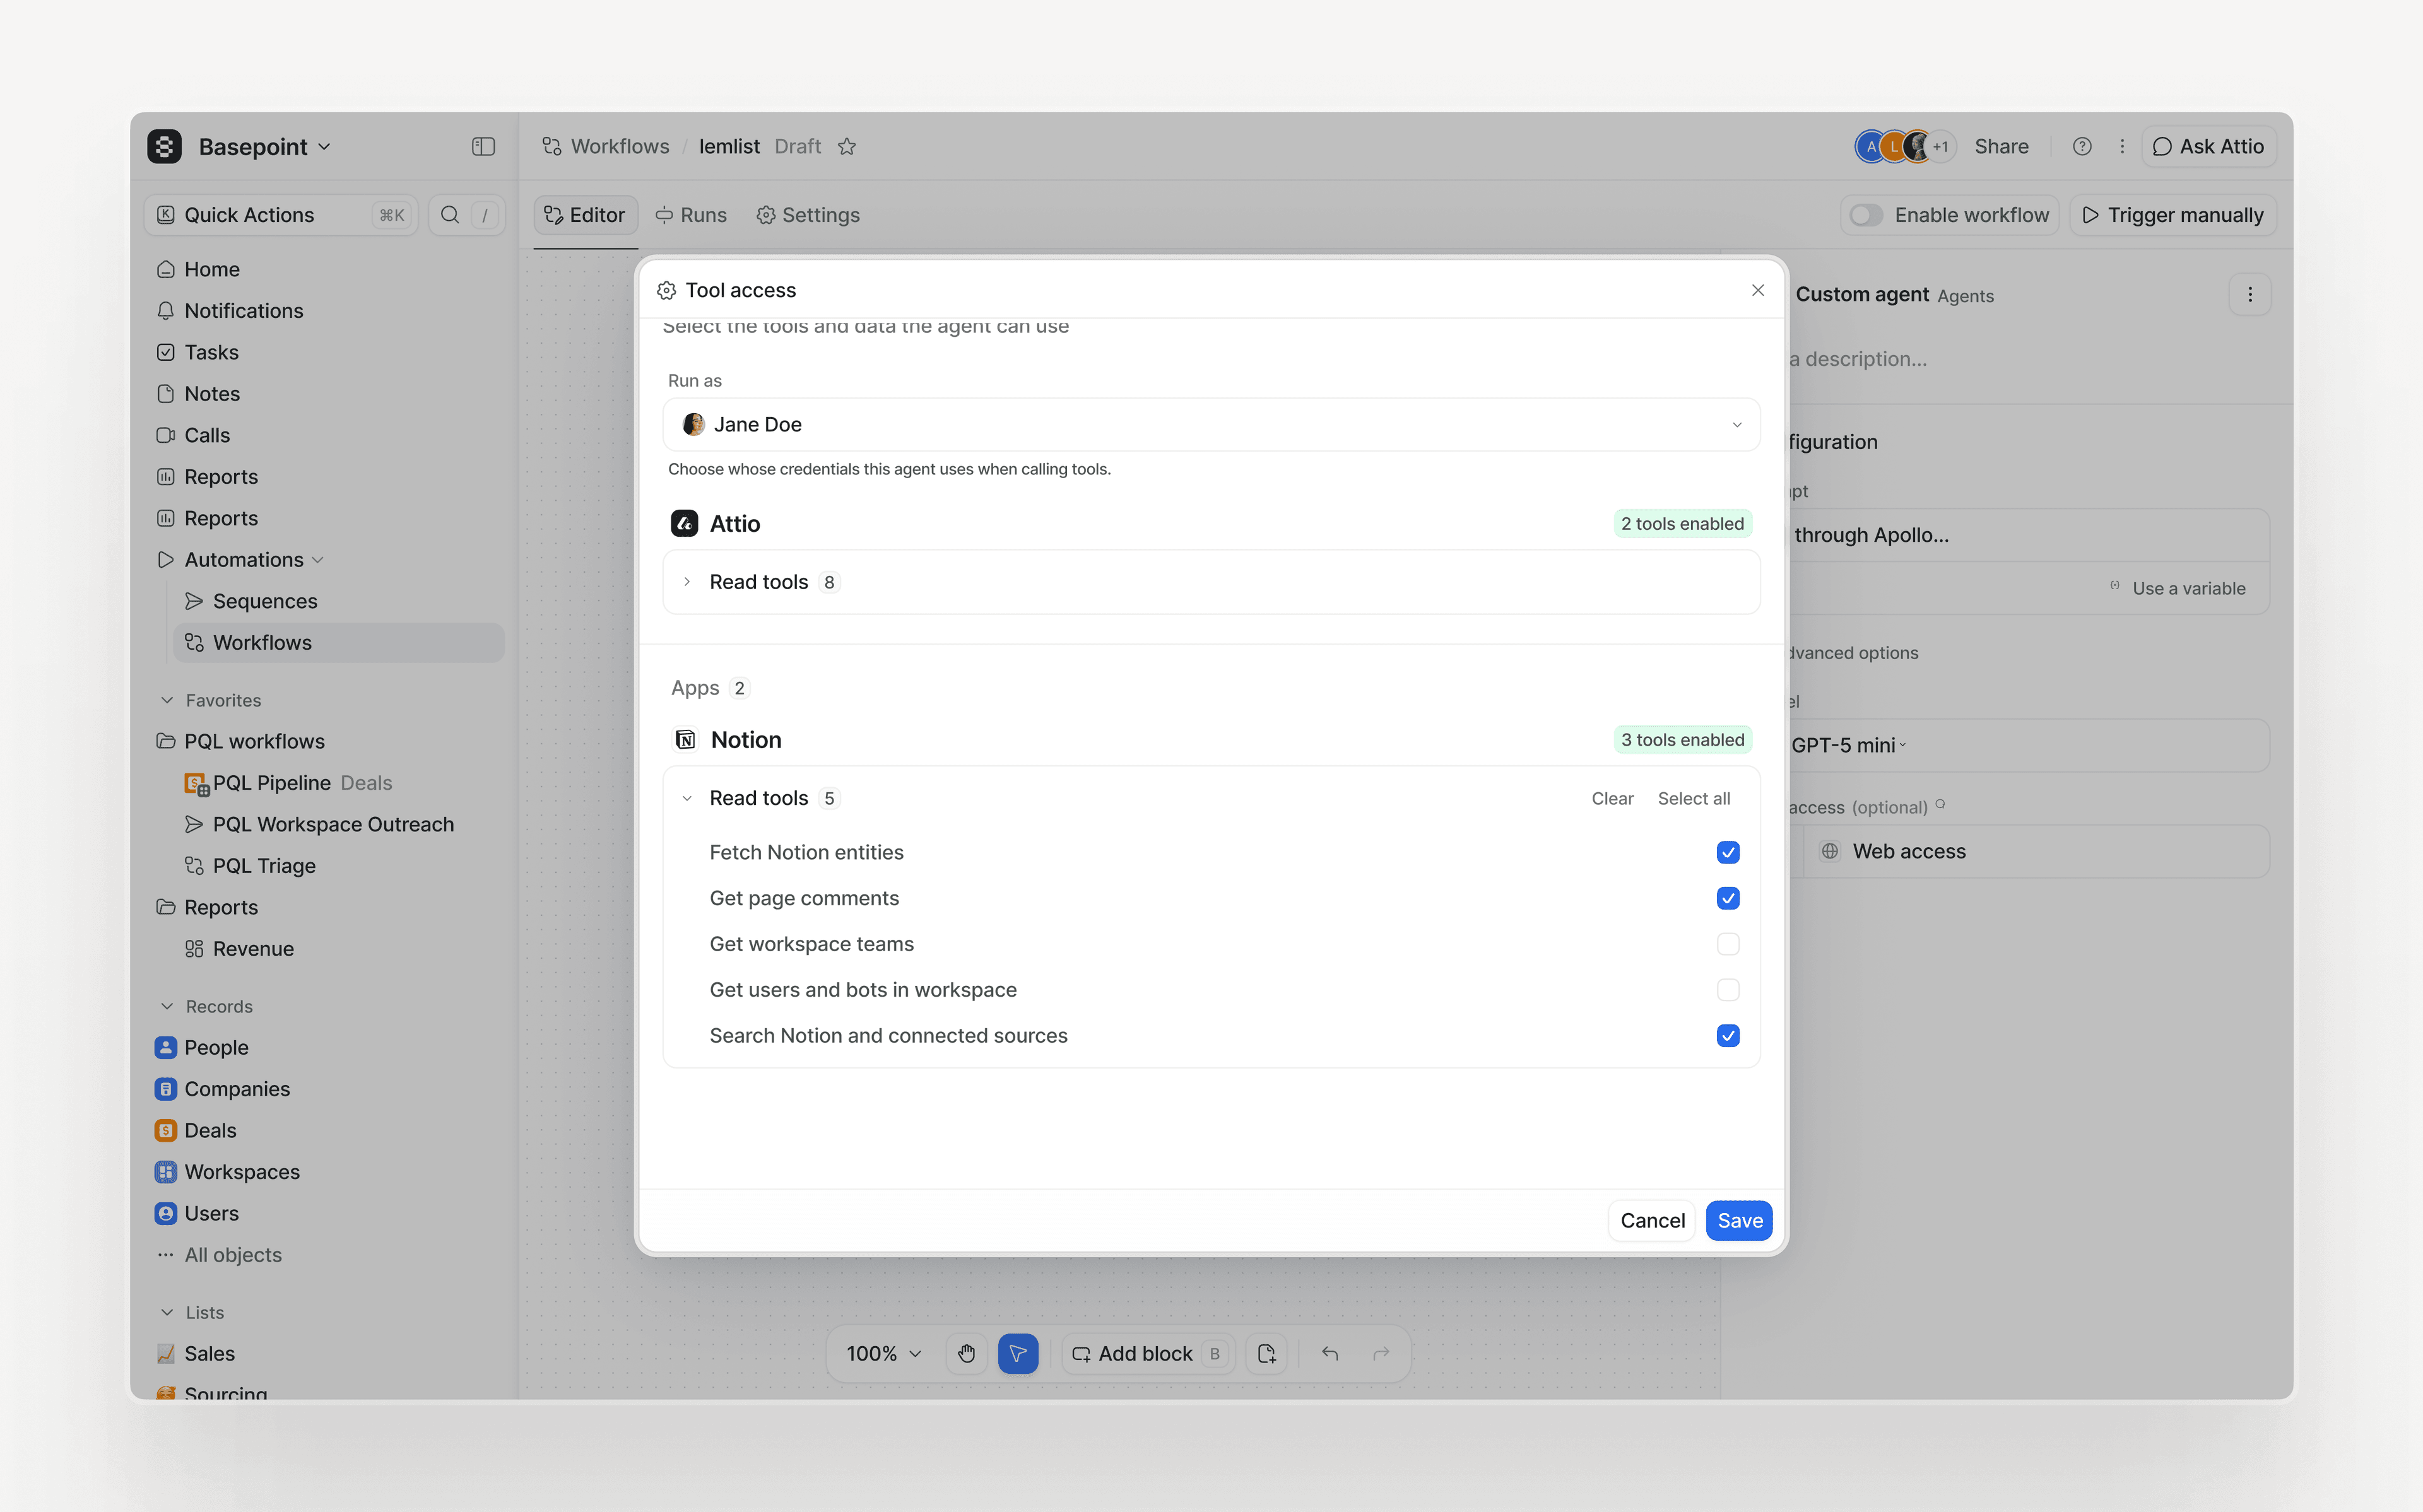Click the People records icon
Image resolution: width=2423 pixels, height=1512 pixels.
click(166, 1047)
